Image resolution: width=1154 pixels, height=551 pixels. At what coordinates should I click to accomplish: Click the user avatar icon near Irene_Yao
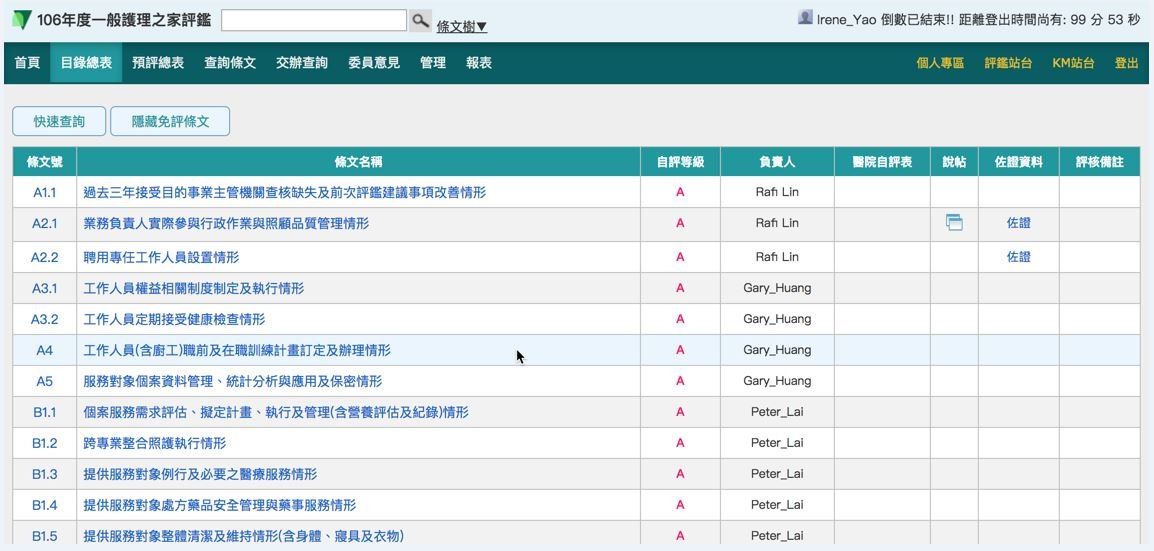[x=805, y=17]
